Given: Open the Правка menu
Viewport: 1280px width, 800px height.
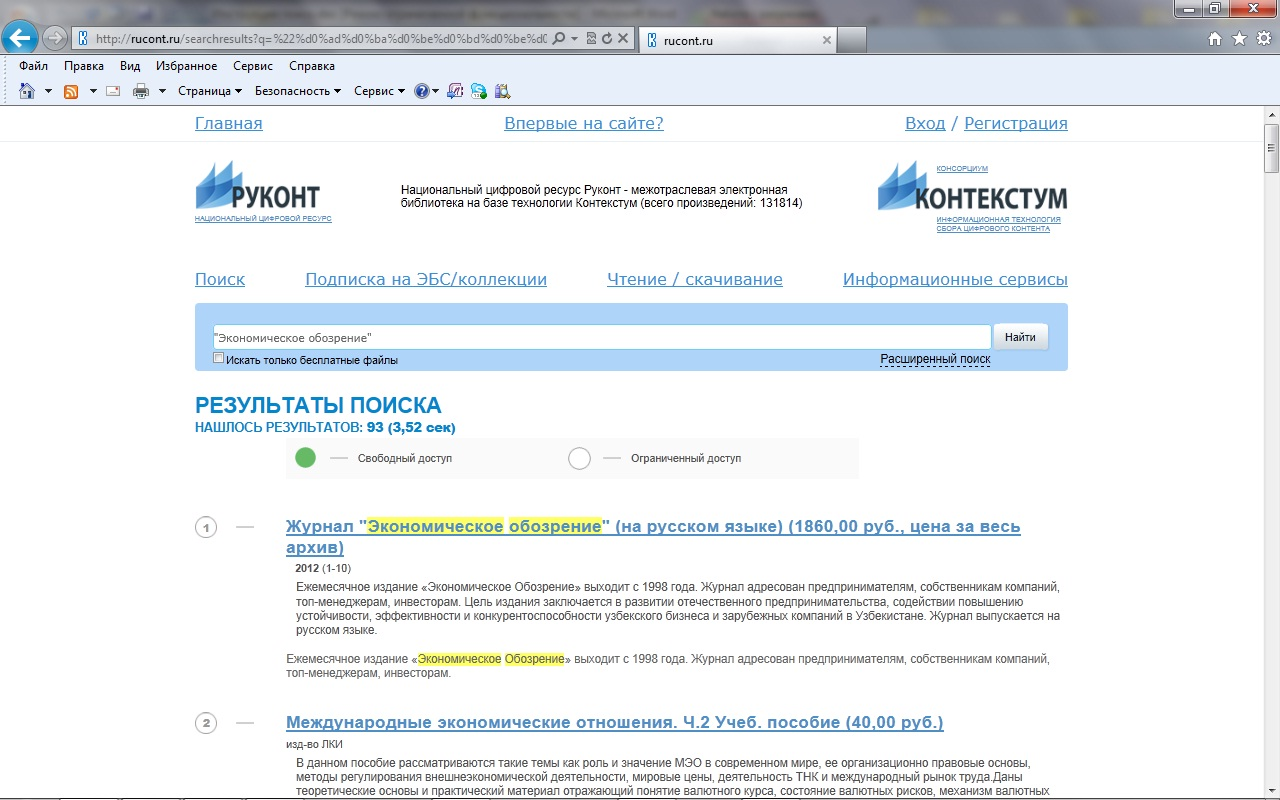Looking at the screenshot, I should (84, 66).
